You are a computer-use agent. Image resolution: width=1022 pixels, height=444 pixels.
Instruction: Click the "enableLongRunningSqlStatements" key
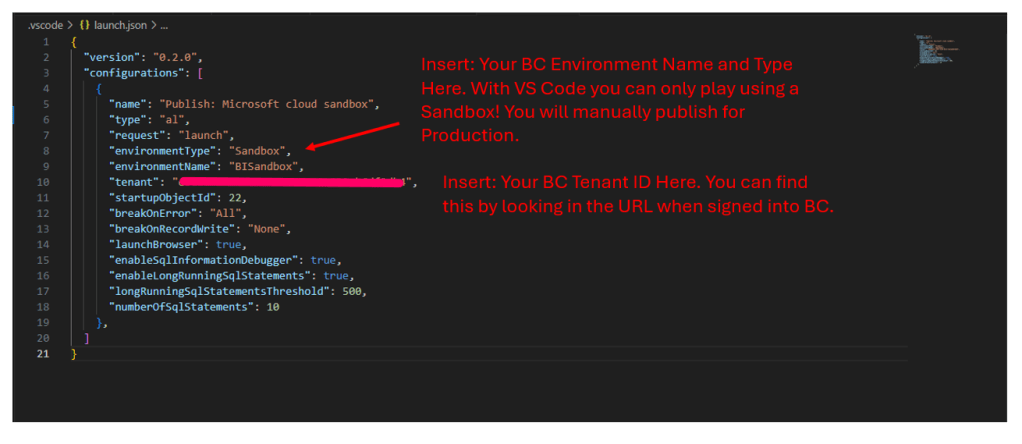point(210,276)
